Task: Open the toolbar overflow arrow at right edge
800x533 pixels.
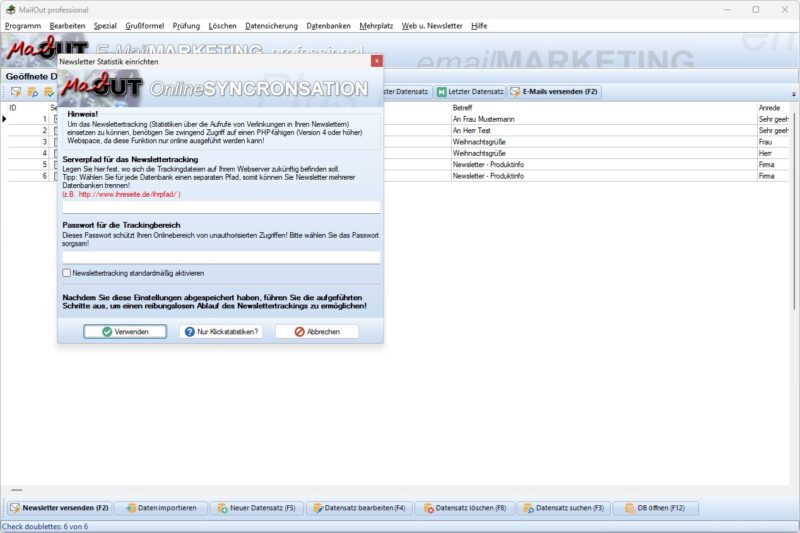Action: tap(793, 94)
